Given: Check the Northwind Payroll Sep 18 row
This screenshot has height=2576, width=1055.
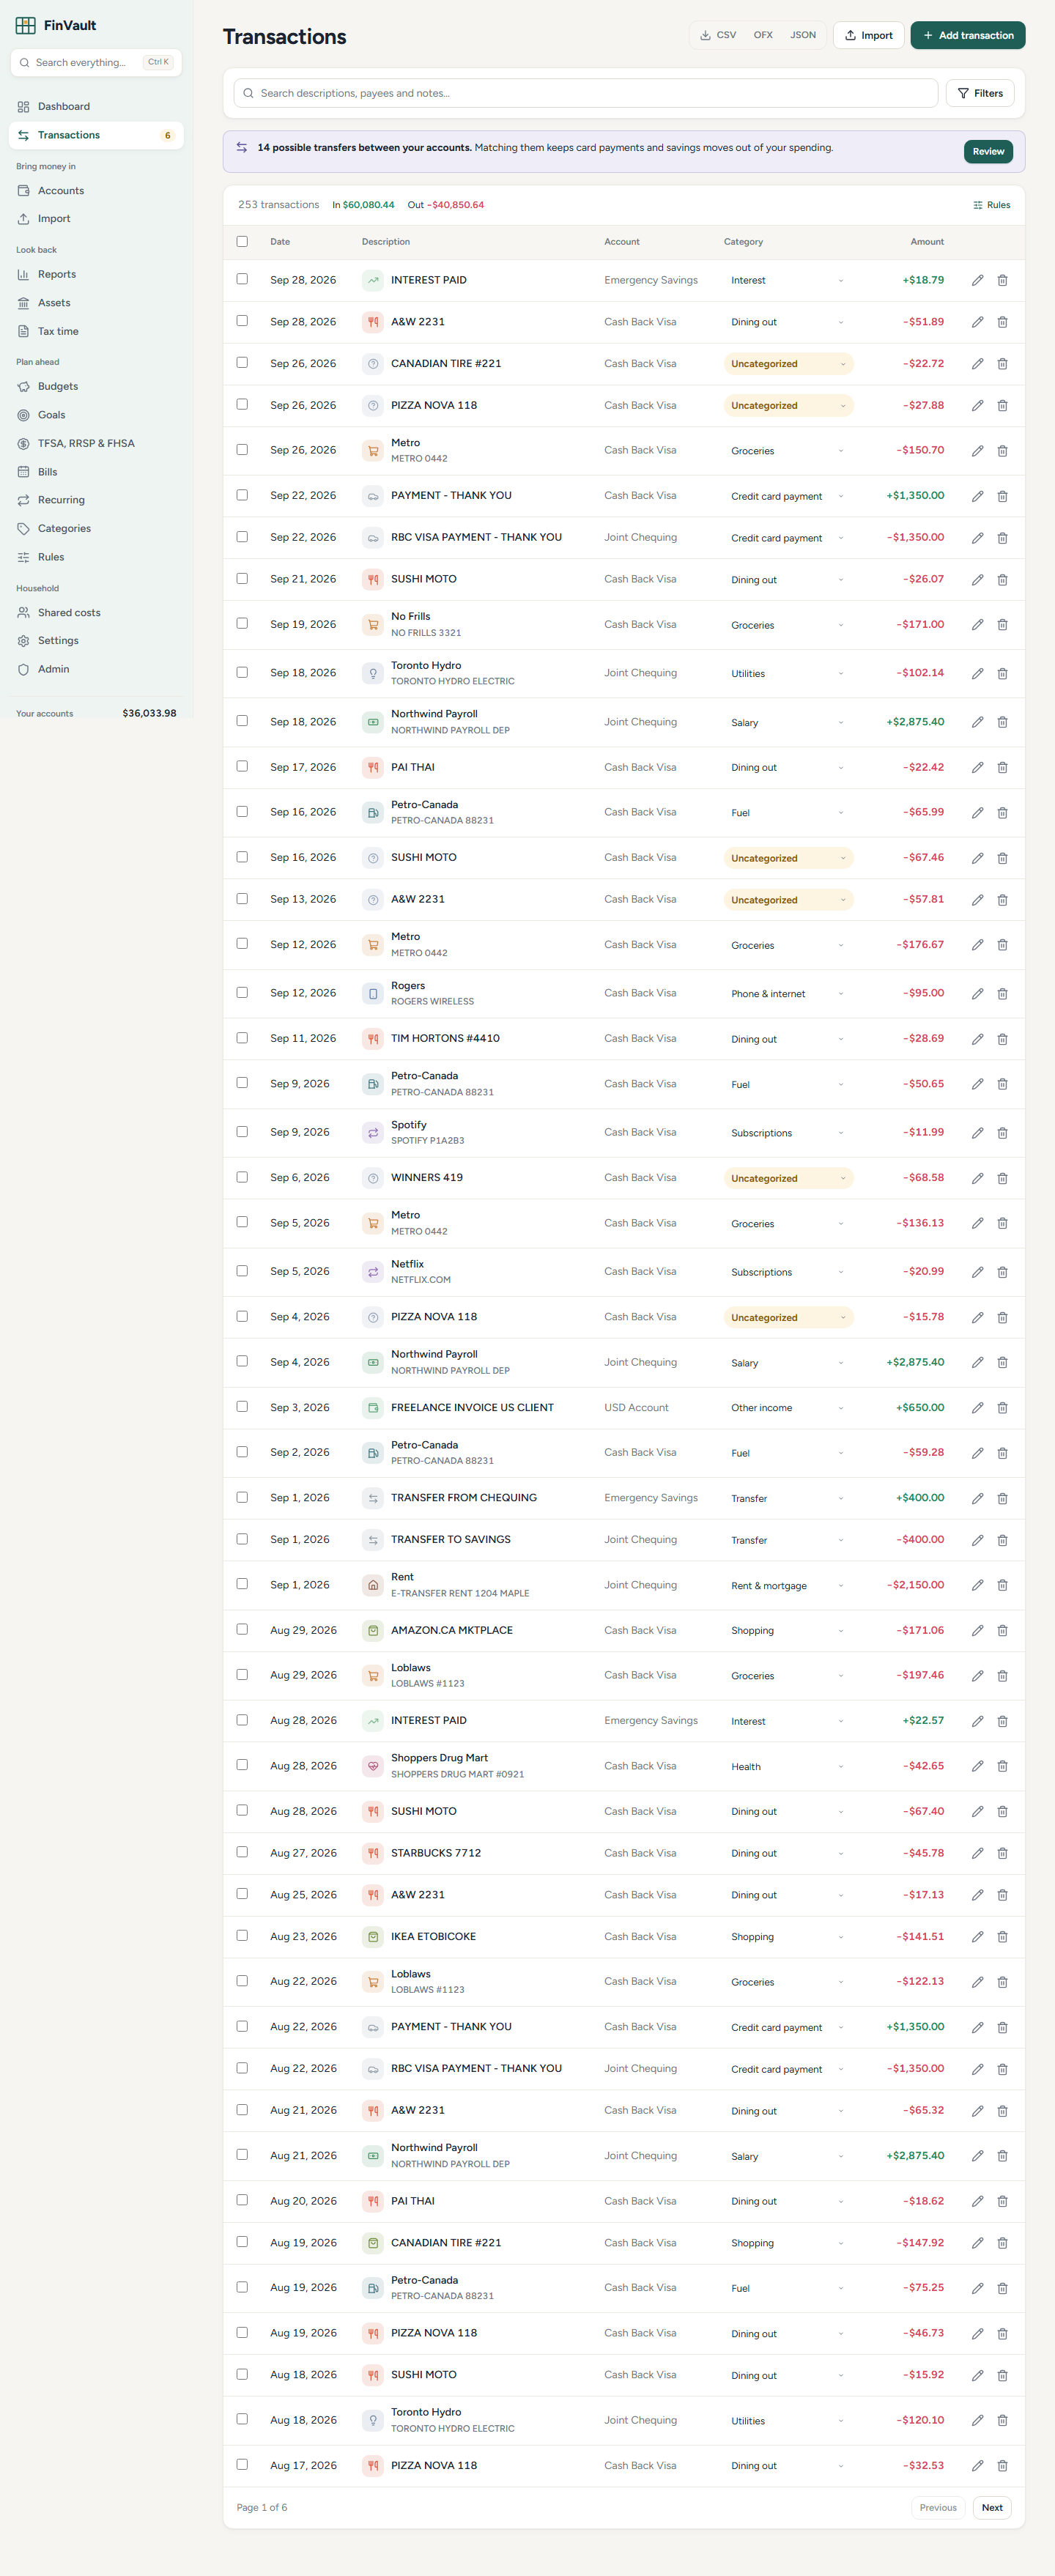Looking at the screenshot, I should coord(242,721).
